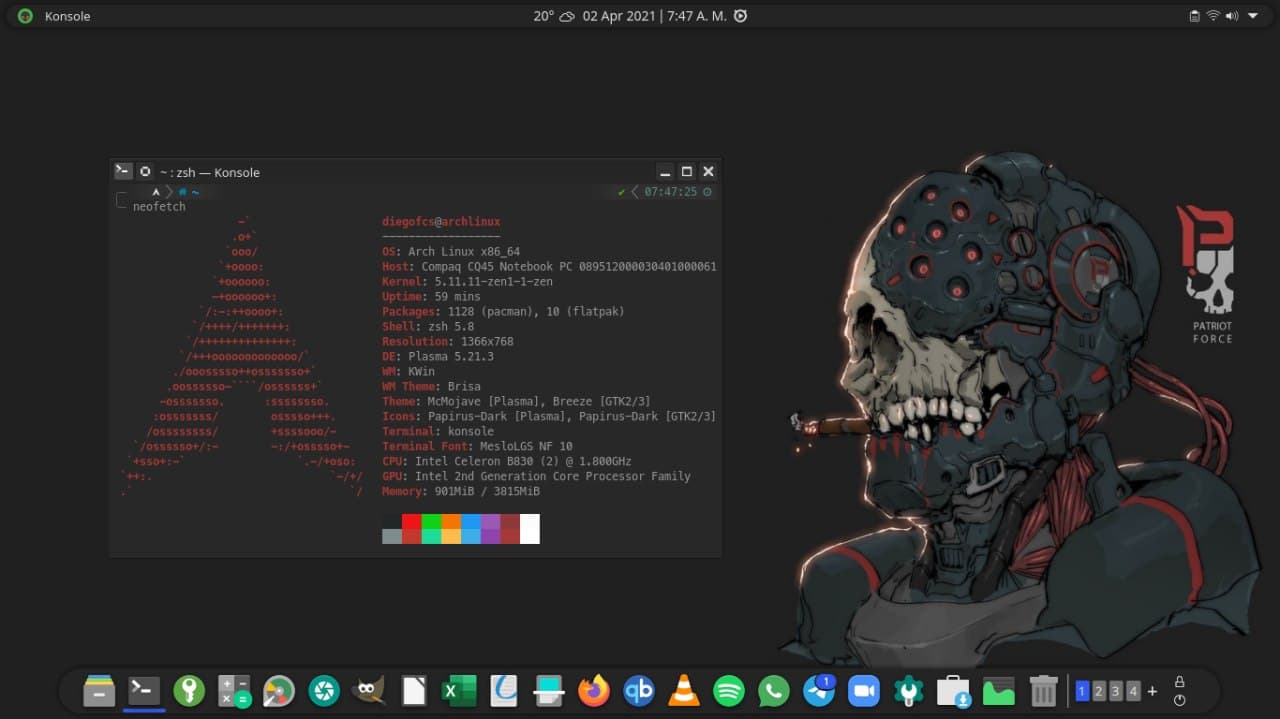
Task: Open Firefox from the dock
Action: pyautogui.click(x=594, y=691)
